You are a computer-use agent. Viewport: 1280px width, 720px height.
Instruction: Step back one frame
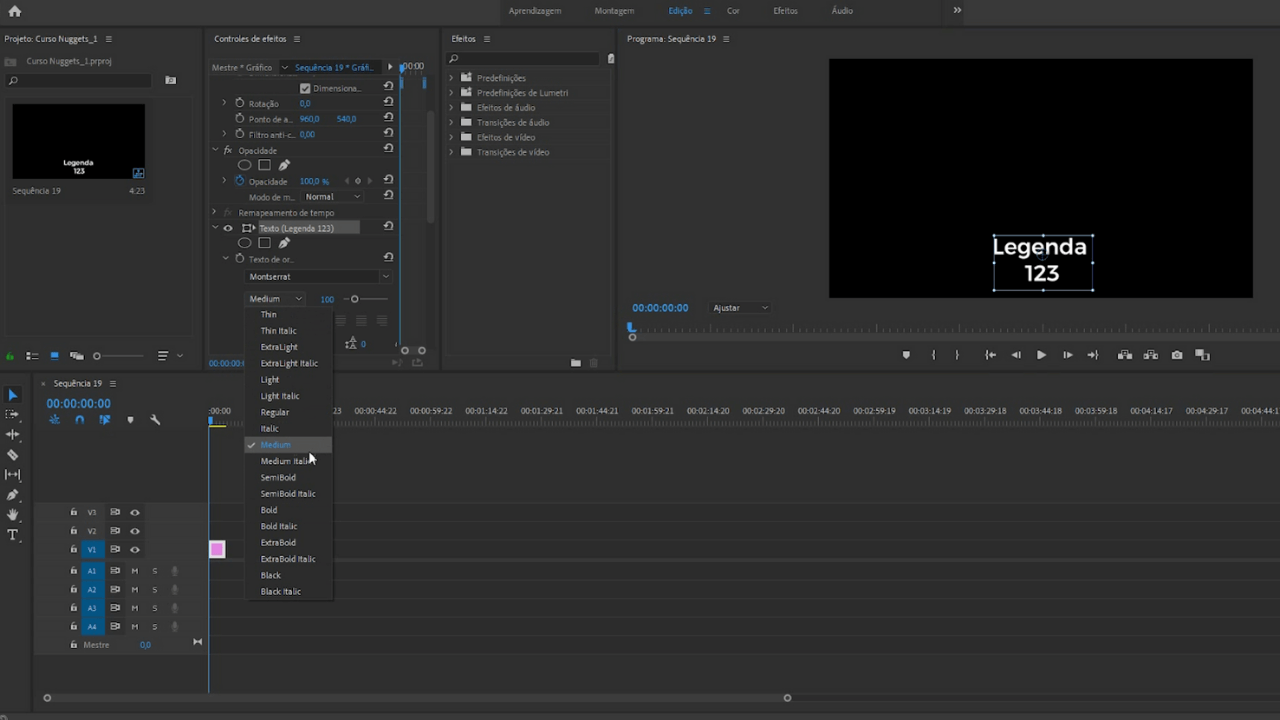(1016, 355)
